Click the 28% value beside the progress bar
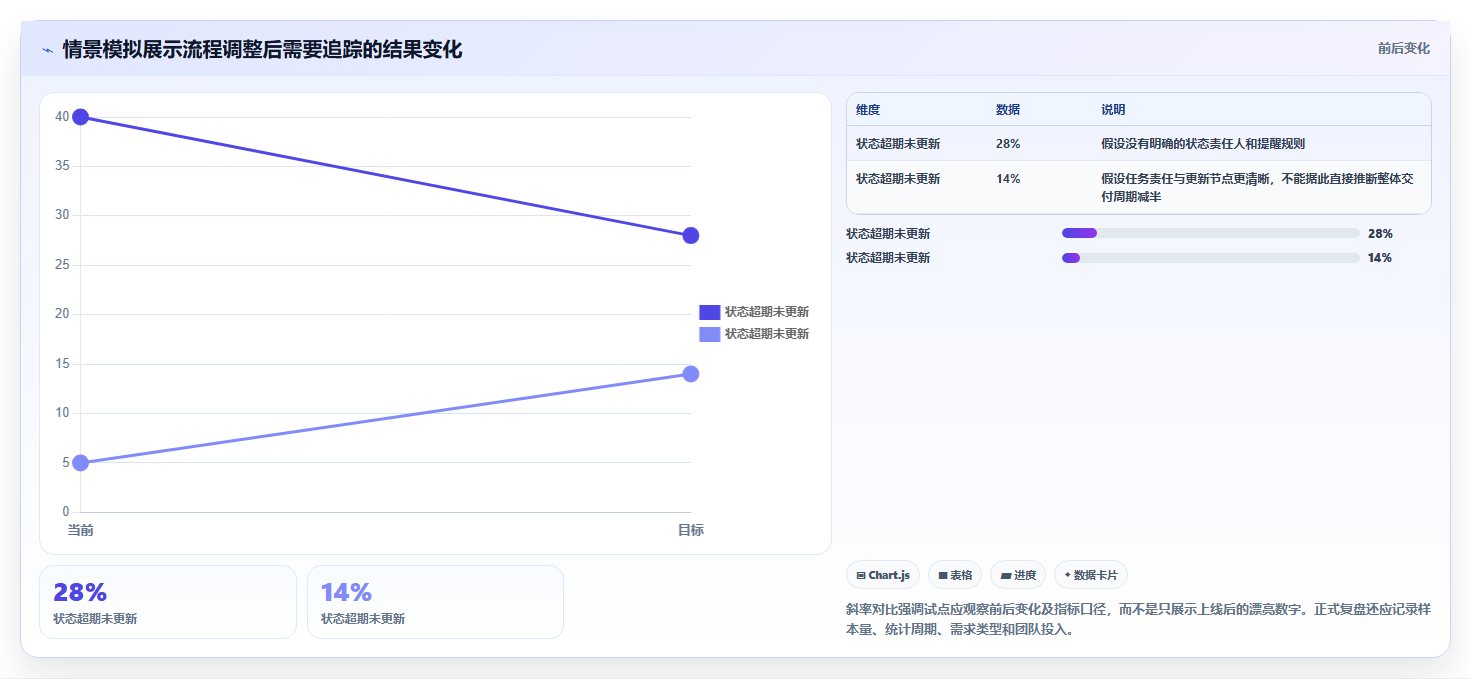 (x=1380, y=234)
